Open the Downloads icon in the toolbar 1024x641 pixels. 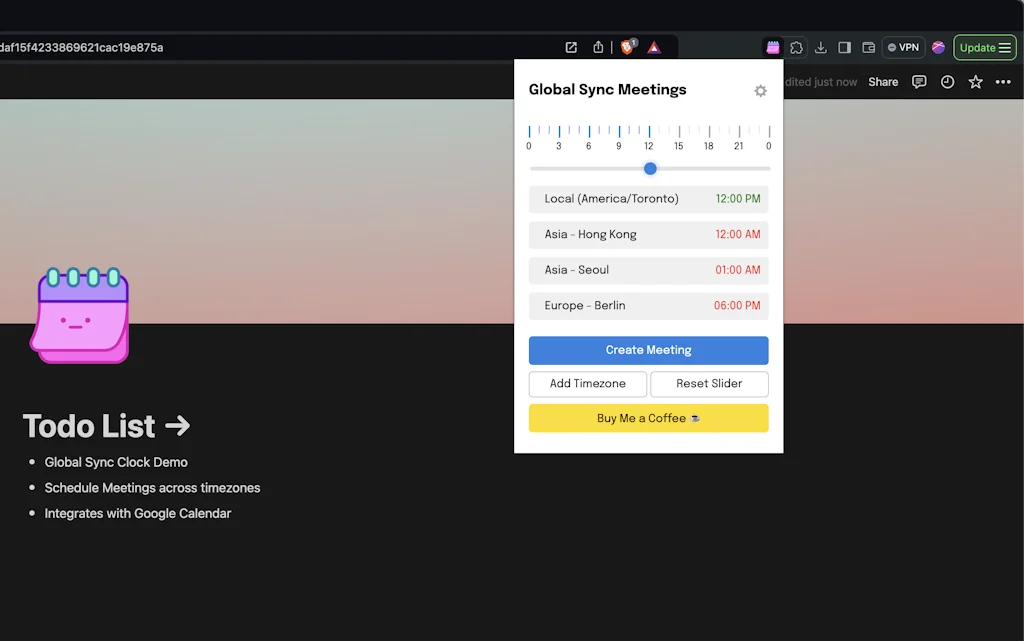(x=820, y=47)
